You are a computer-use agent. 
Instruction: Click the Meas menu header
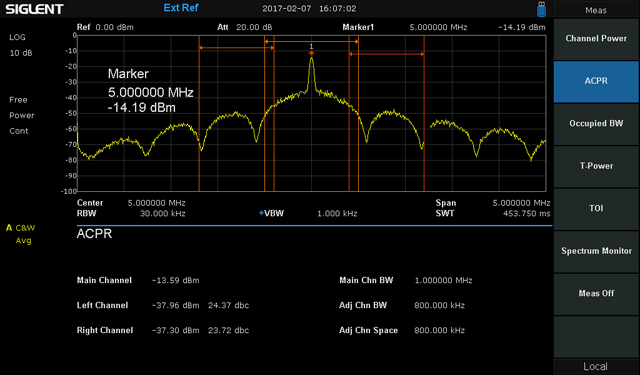pyautogui.click(x=596, y=10)
